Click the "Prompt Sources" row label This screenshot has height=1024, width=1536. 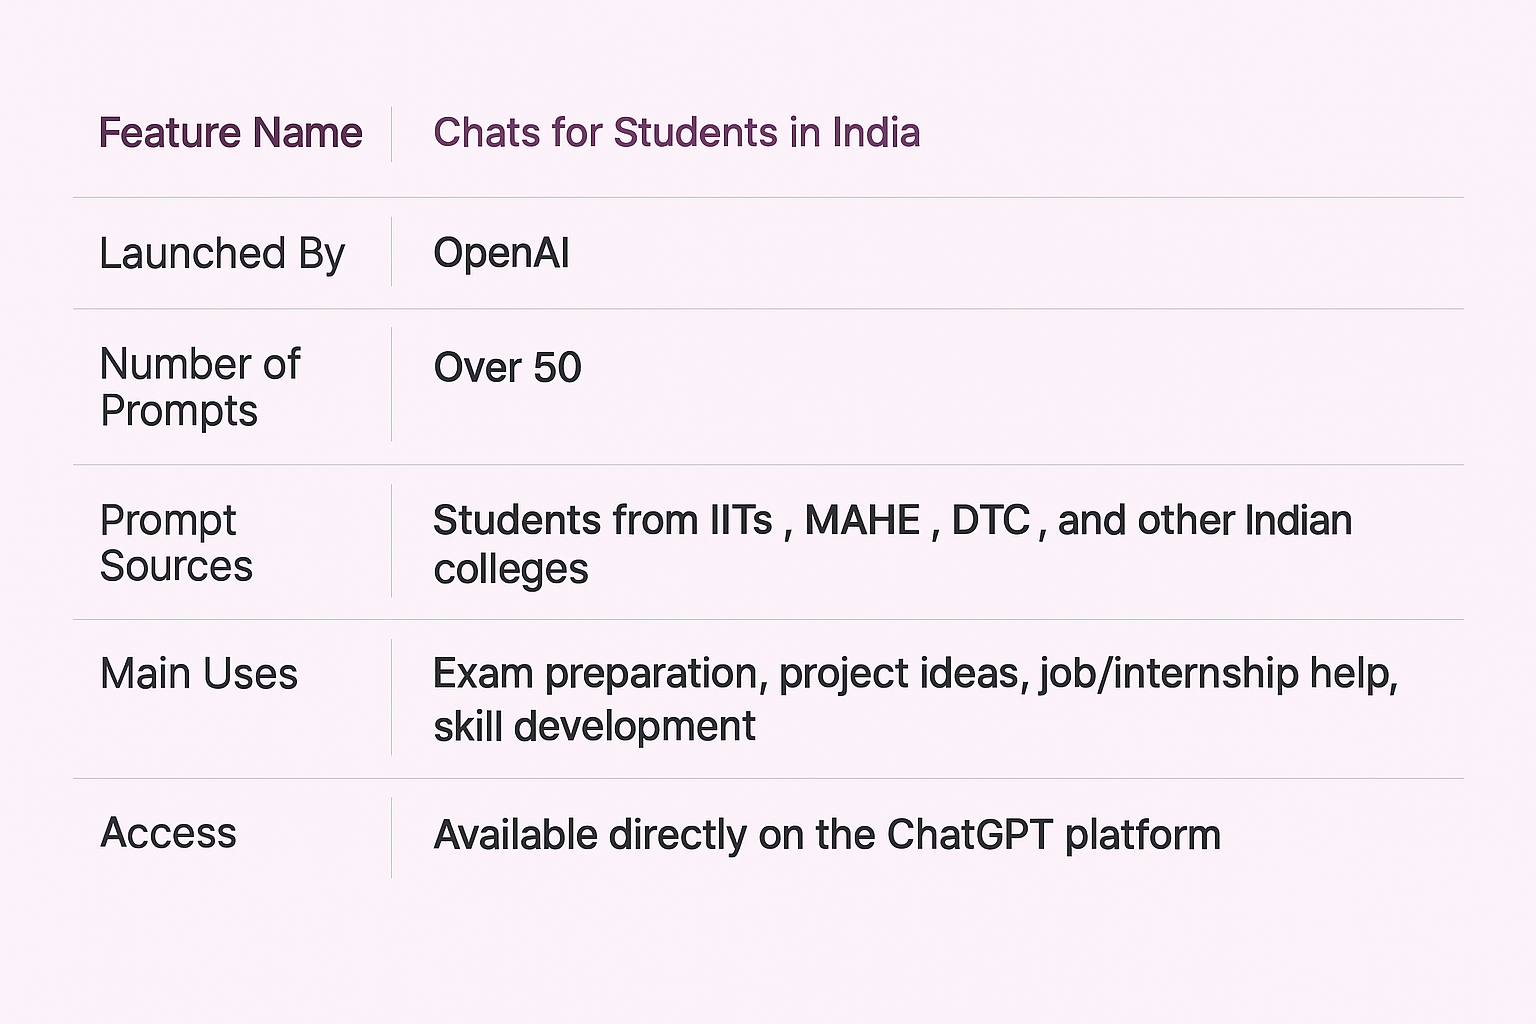(x=176, y=543)
